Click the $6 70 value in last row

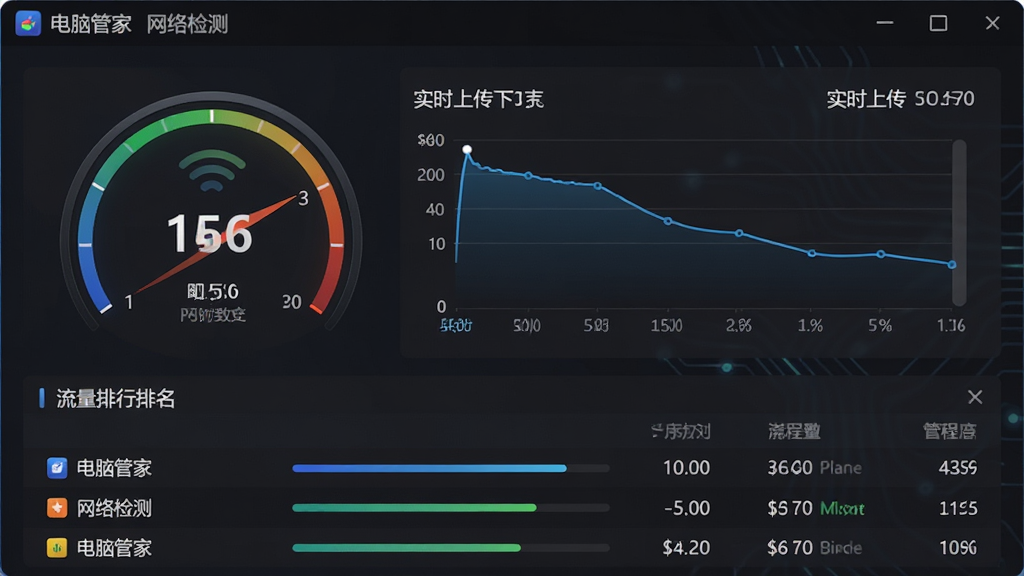[790, 547]
